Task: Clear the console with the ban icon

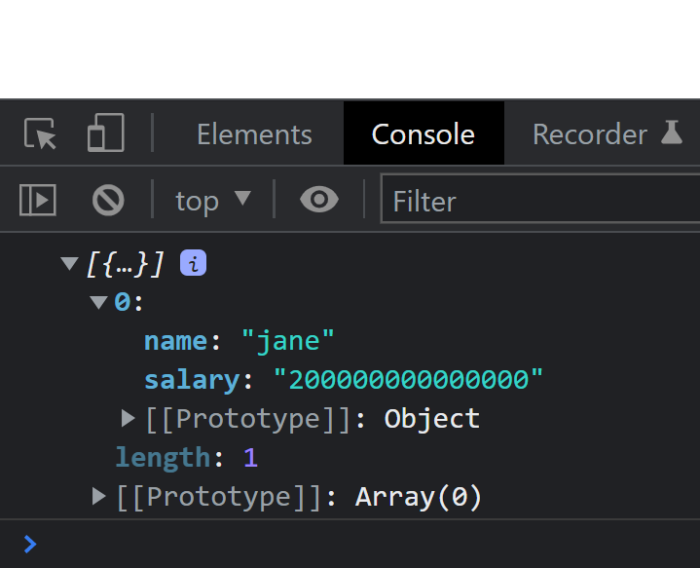Action: click(x=108, y=200)
